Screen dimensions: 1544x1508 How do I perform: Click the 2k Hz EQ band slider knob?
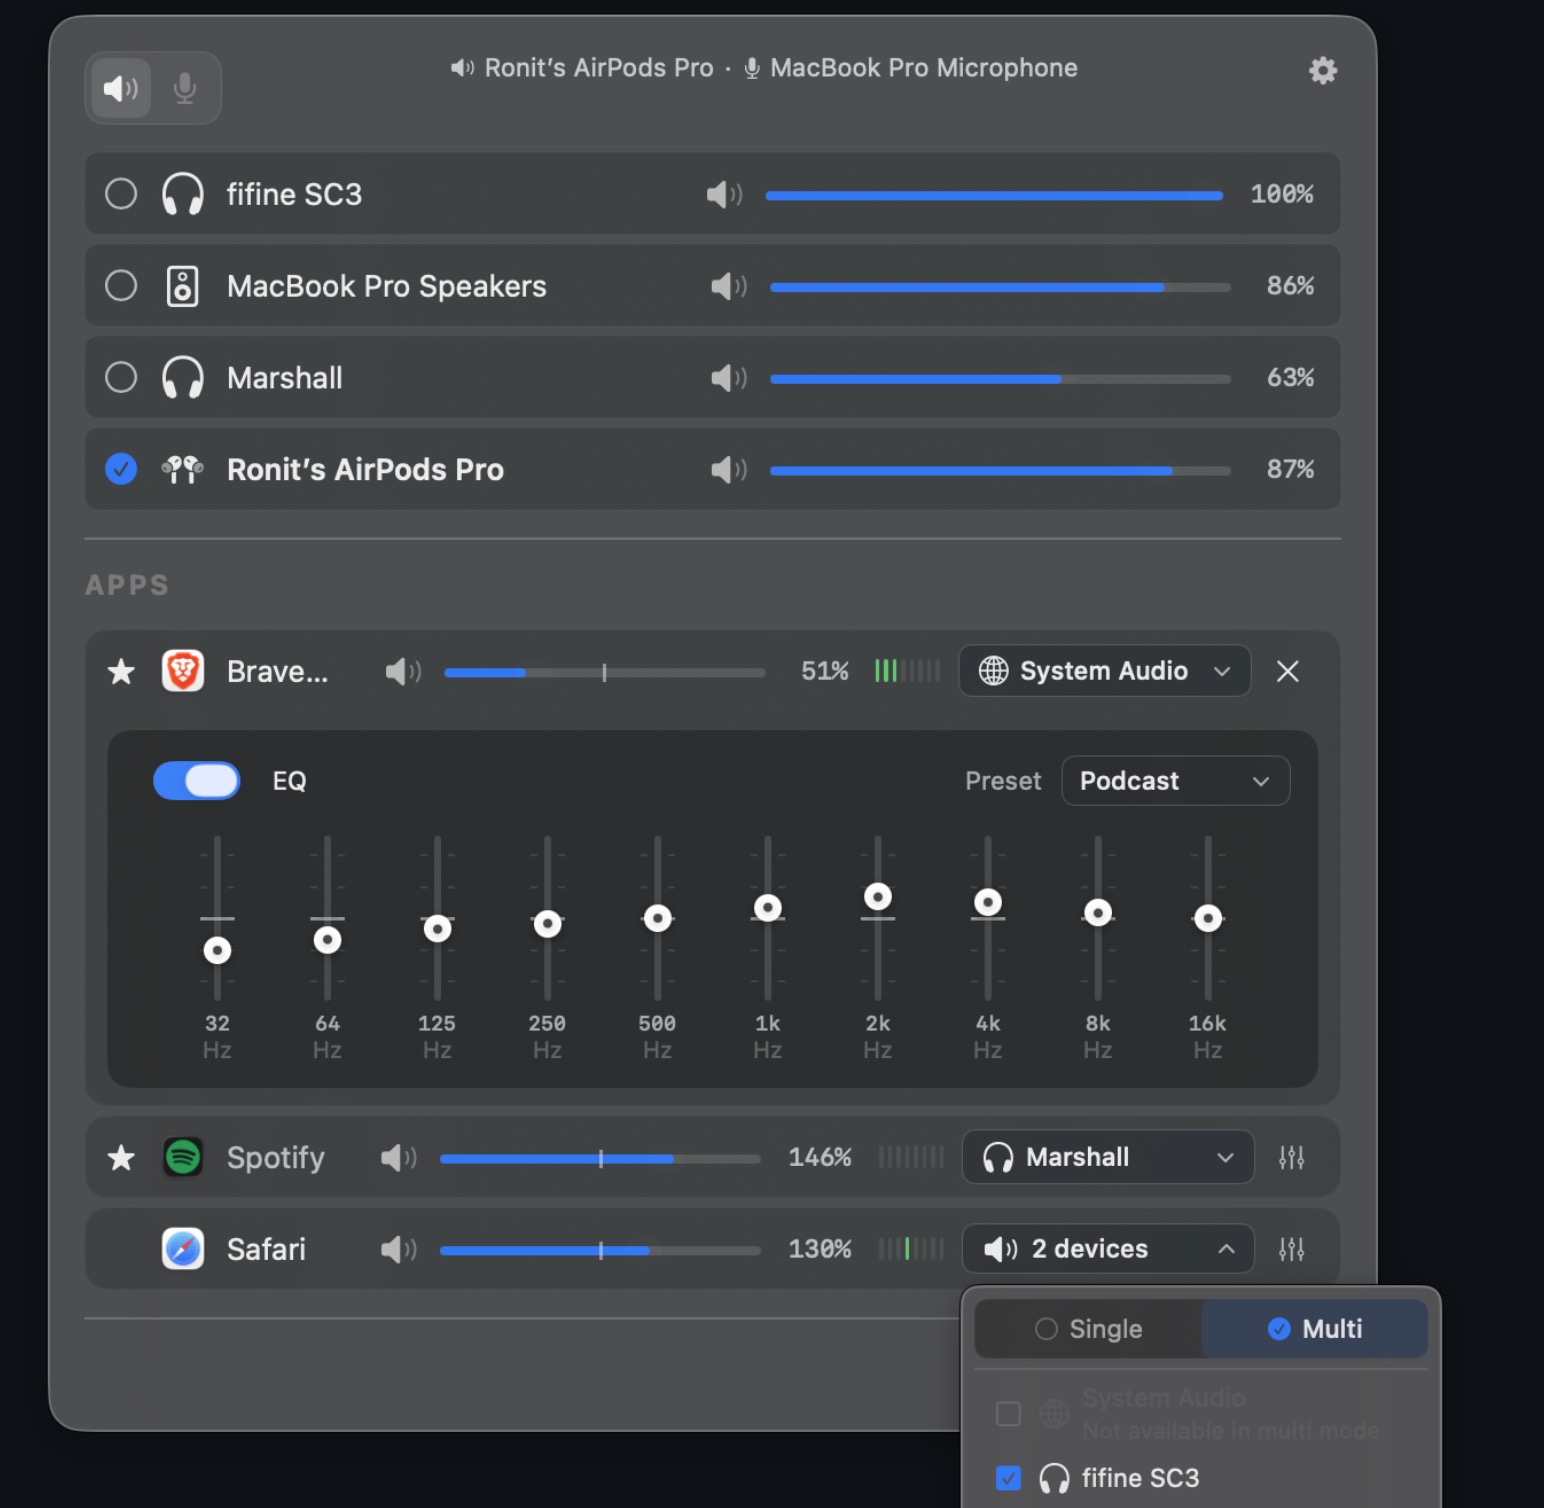(x=878, y=897)
